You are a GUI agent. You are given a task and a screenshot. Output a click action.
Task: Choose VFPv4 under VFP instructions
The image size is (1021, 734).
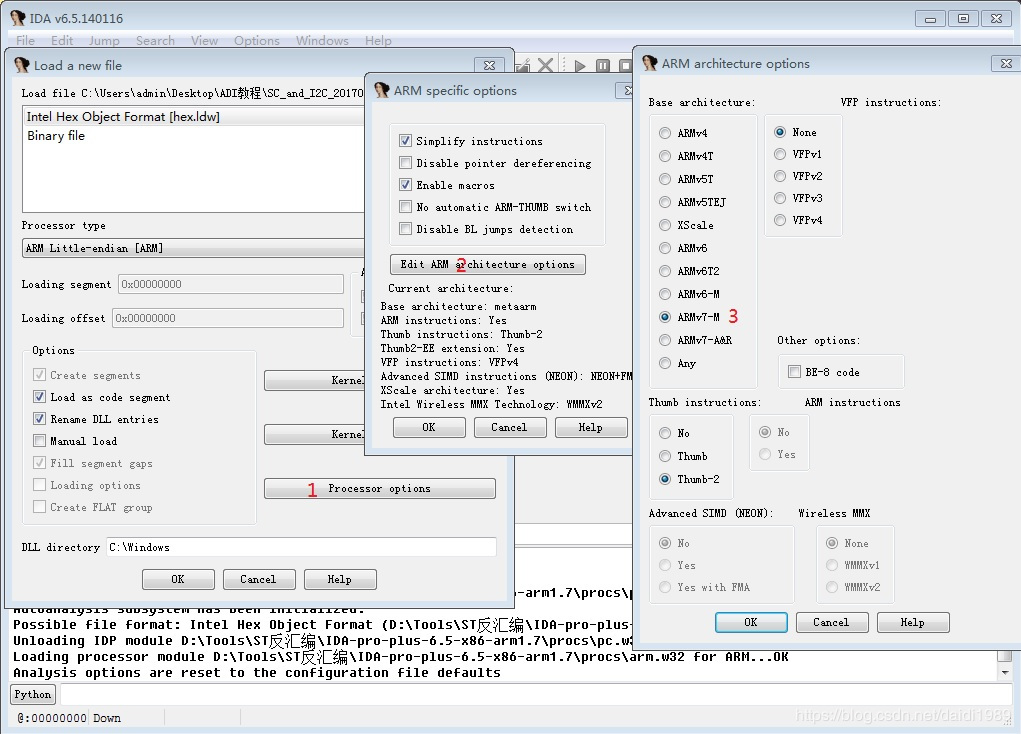(x=780, y=220)
